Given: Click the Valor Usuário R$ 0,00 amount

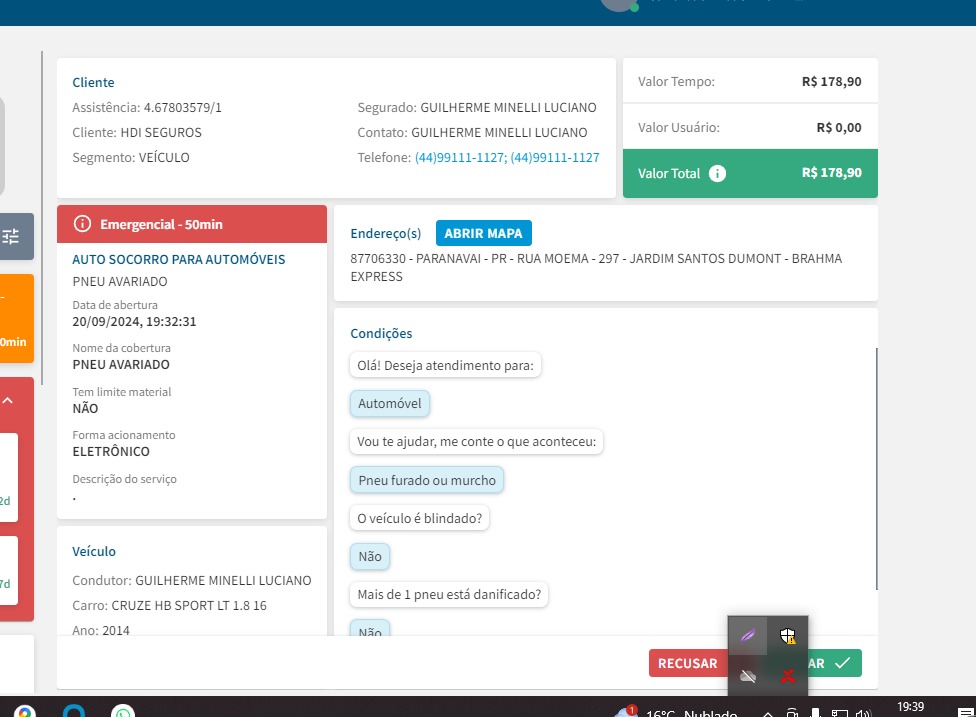Looking at the screenshot, I should pyautogui.click(x=838, y=128).
